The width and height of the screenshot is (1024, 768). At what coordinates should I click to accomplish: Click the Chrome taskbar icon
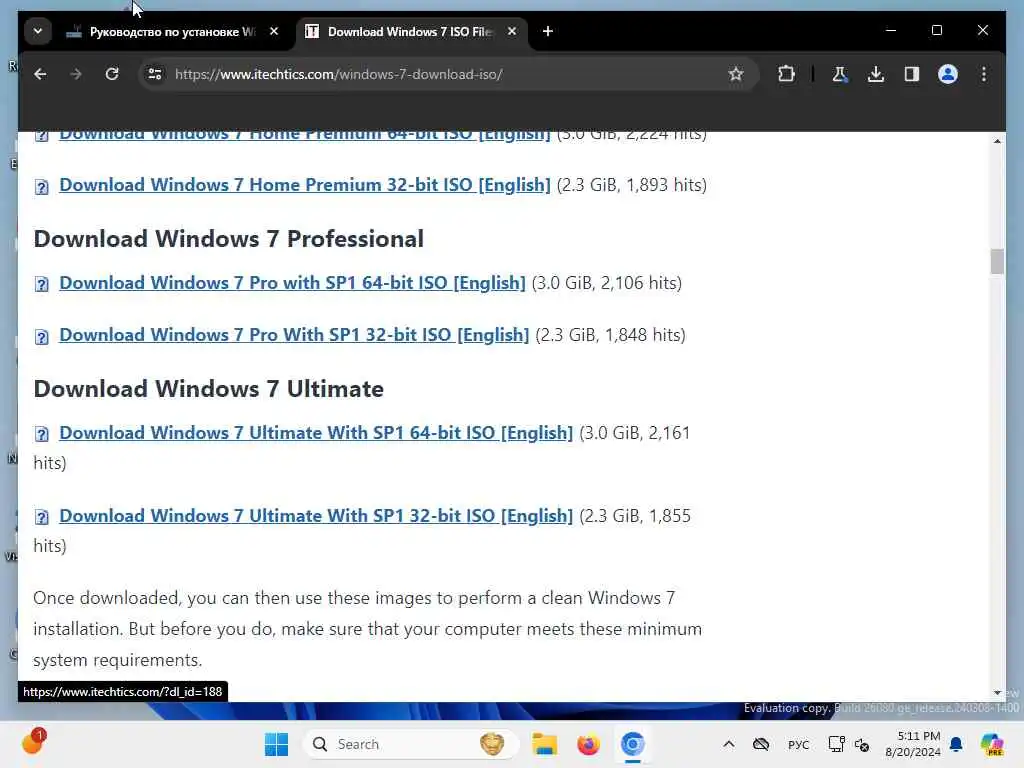(632, 744)
